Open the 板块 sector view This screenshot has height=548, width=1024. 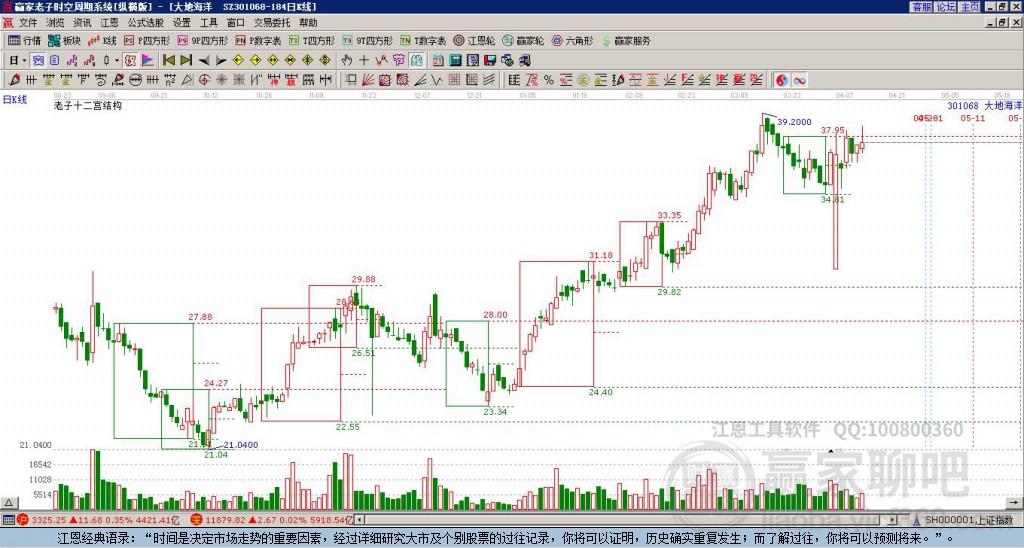64,40
